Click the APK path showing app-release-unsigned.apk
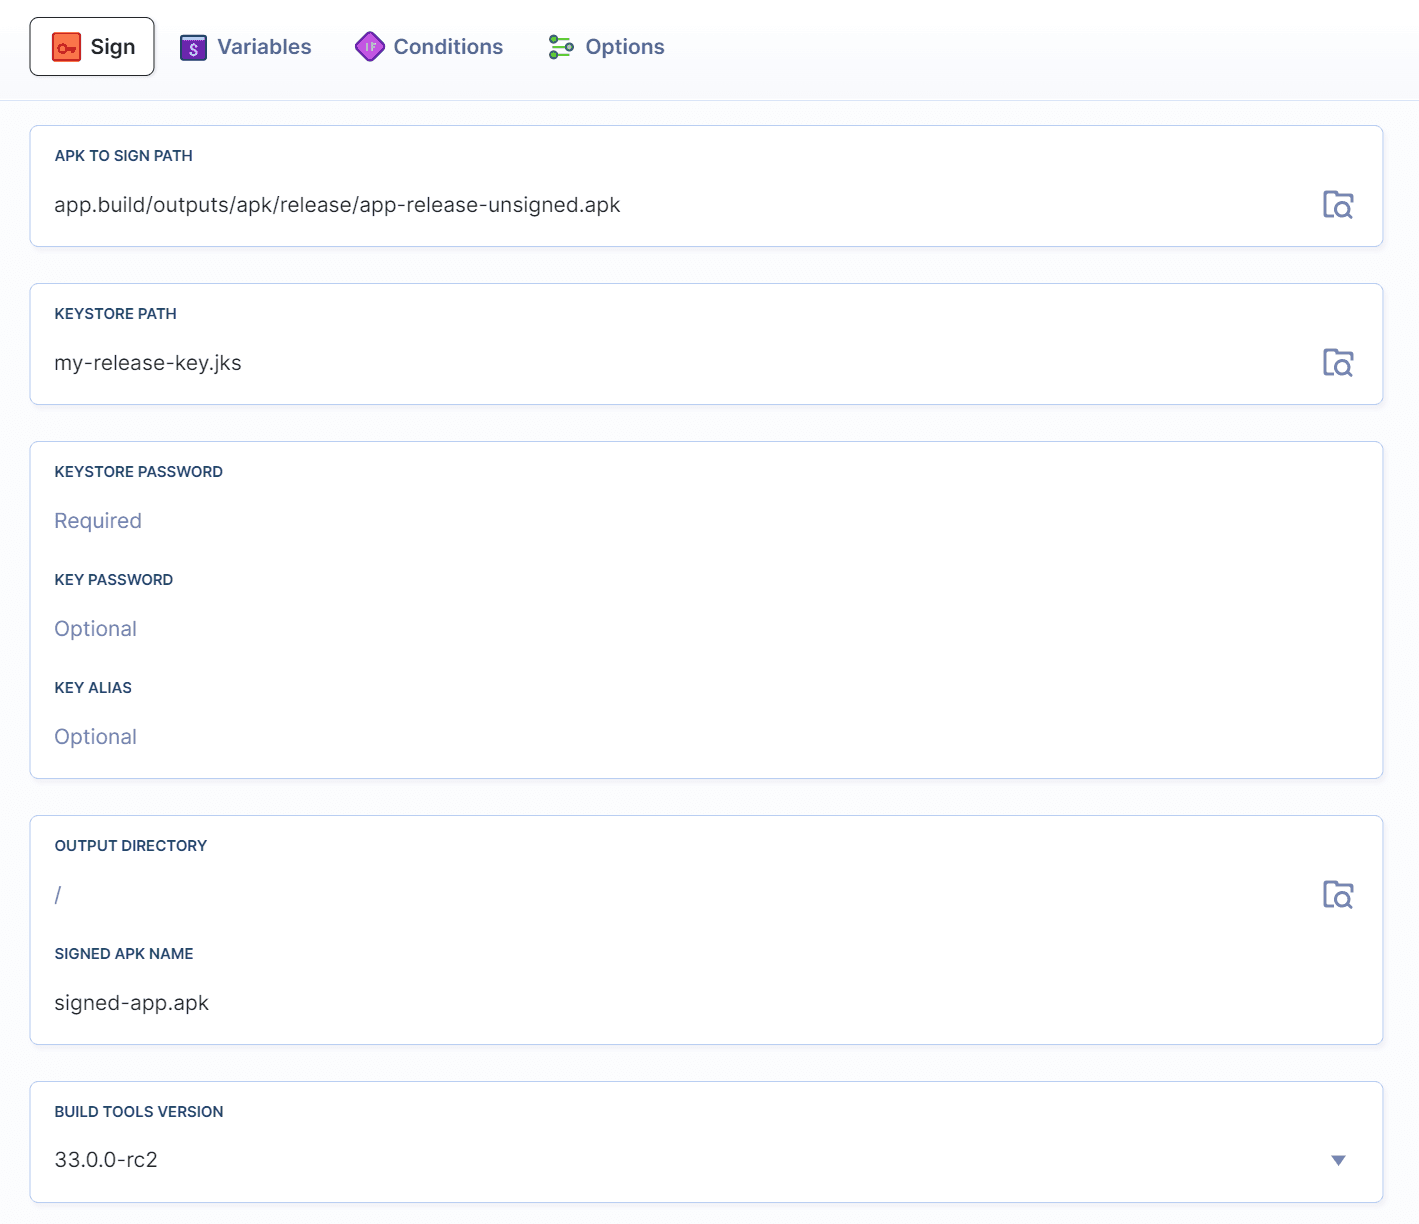The height and width of the screenshot is (1224, 1419). tap(337, 204)
